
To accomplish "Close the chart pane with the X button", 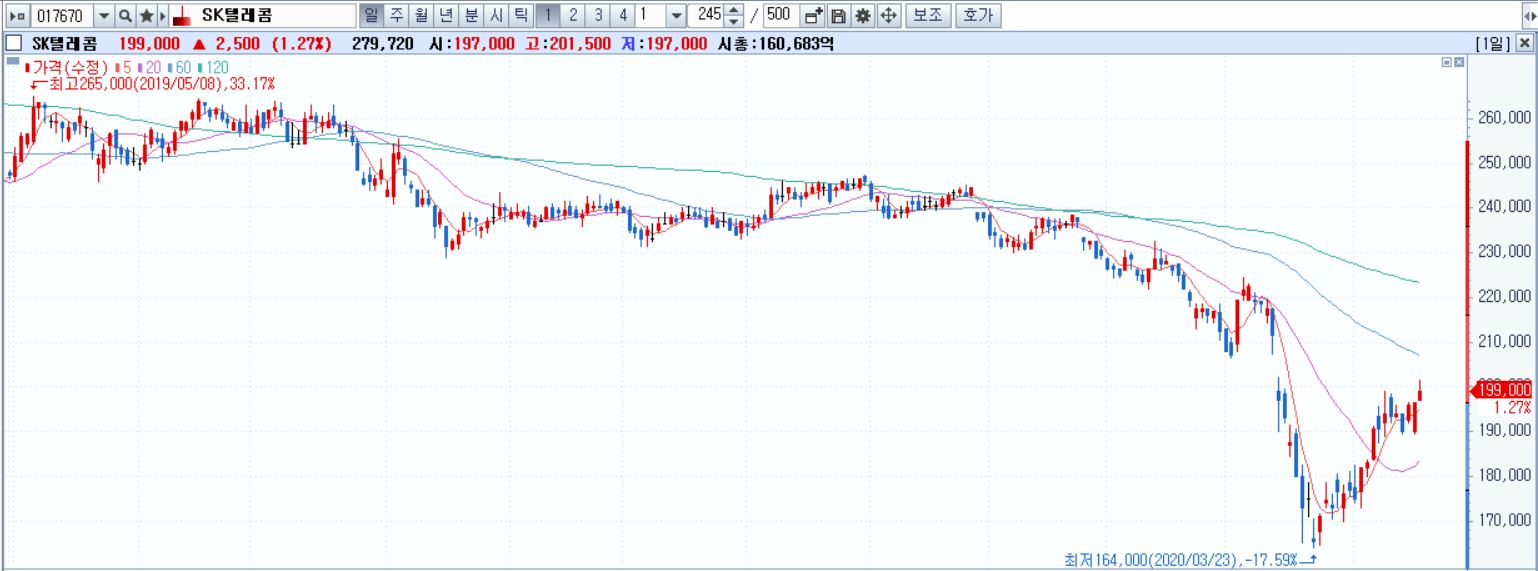I will pos(1524,43).
